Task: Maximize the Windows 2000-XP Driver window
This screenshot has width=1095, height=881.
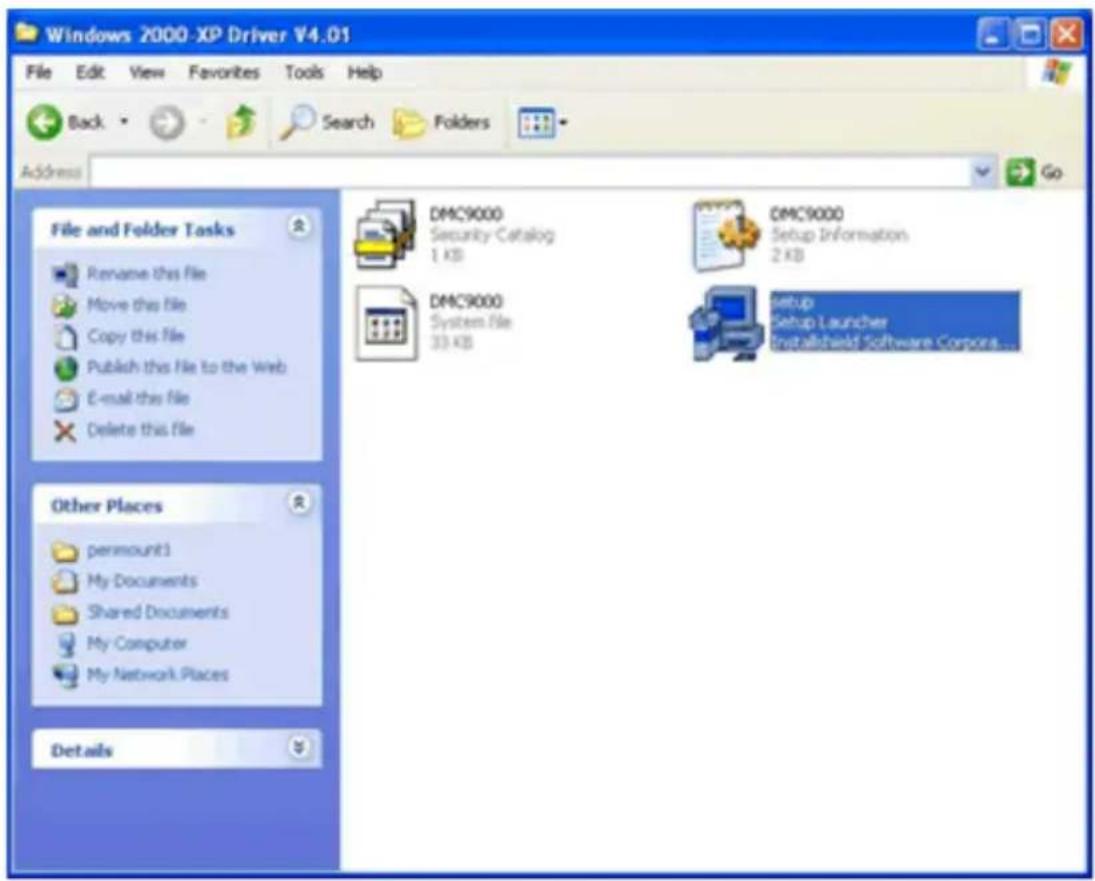Action: (x=1030, y=35)
